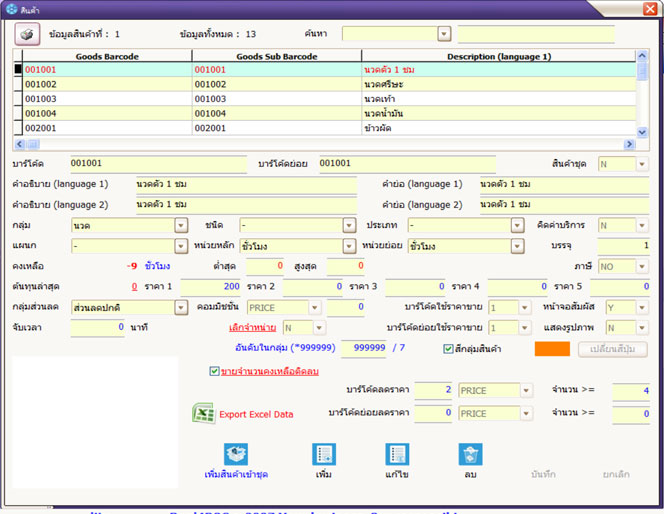Click the printer icon at top left

pyautogui.click(x=25, y=33)
